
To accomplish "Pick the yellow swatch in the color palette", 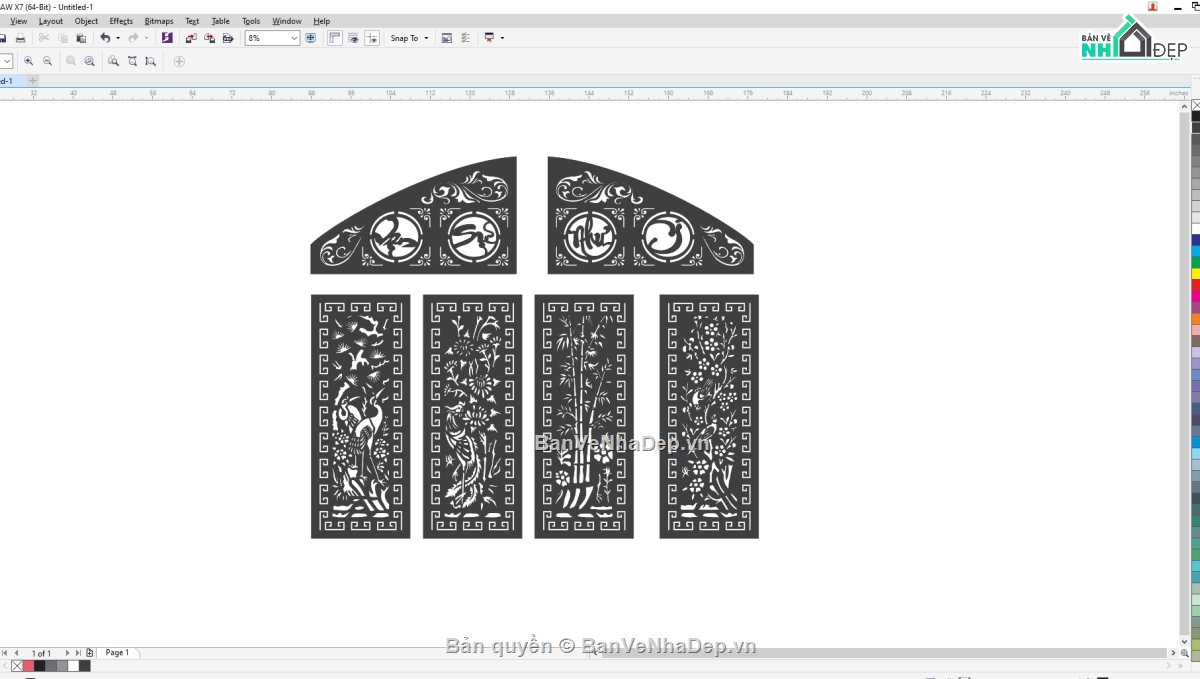I will (1195, 273).
